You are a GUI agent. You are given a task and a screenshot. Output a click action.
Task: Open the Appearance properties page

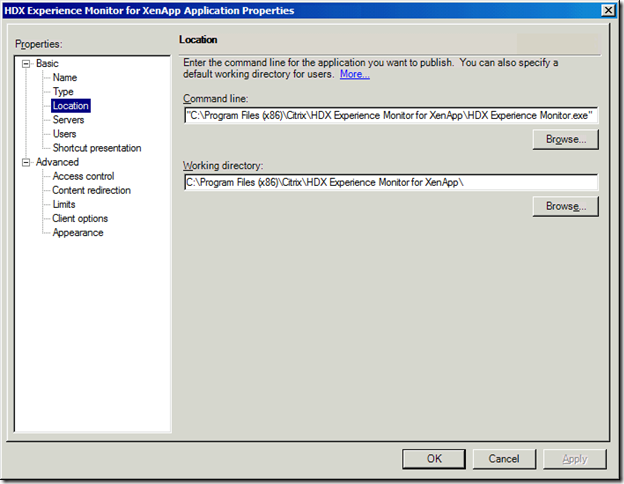[x=78, y=233]
